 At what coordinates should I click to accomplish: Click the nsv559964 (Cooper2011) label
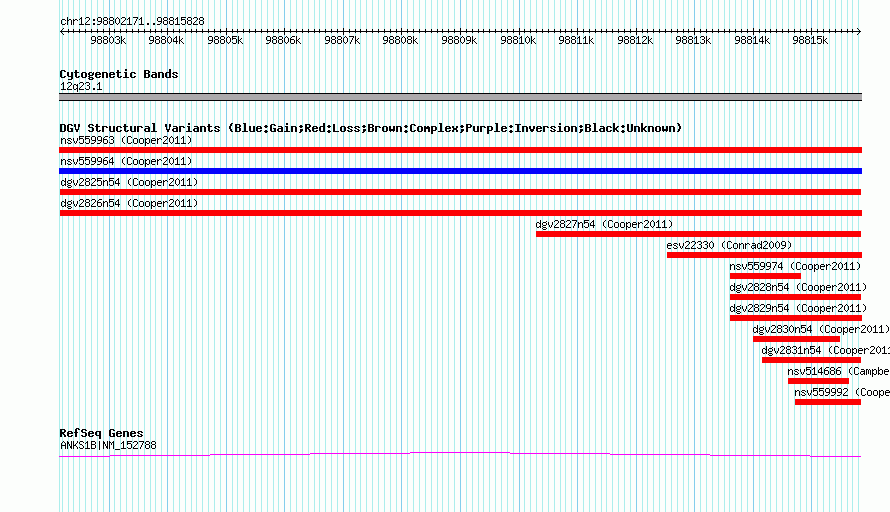click(x=126, y=161)
